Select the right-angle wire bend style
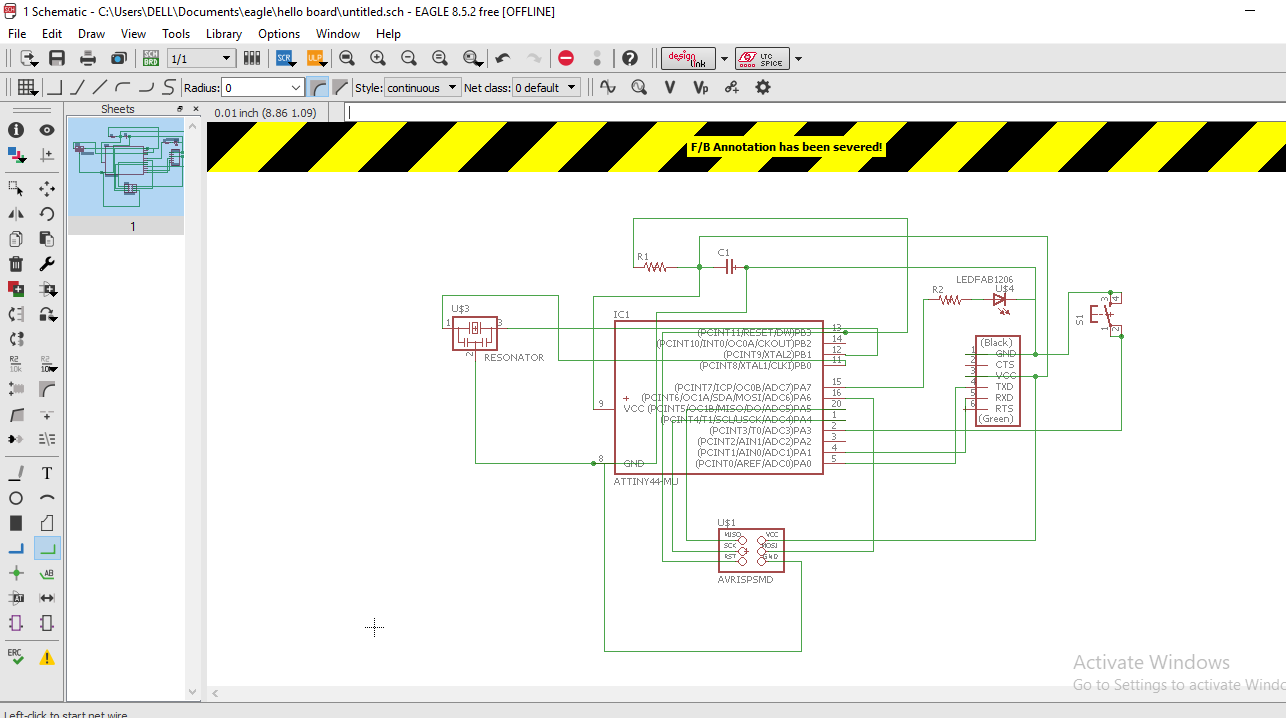The image size is (1286, 718). pos(55,88)
